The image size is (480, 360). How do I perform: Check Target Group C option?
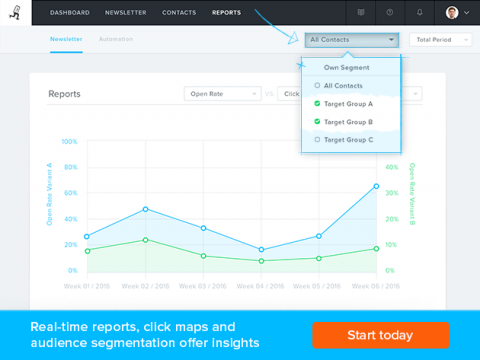pos(317,140)
